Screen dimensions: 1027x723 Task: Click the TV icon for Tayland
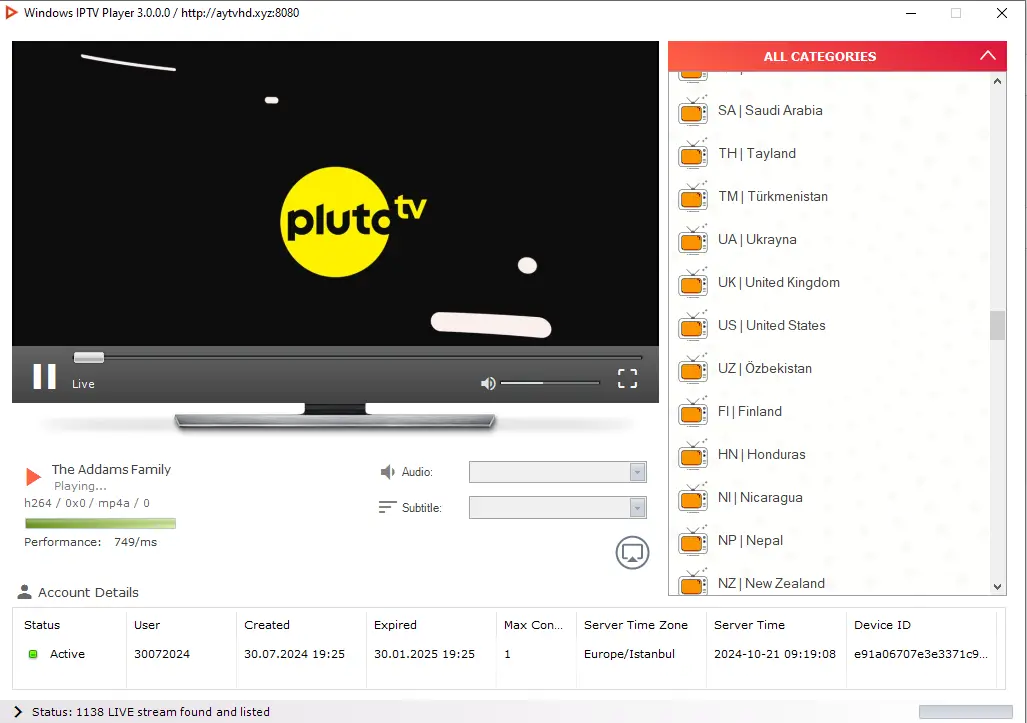click(x=693, y=154)
